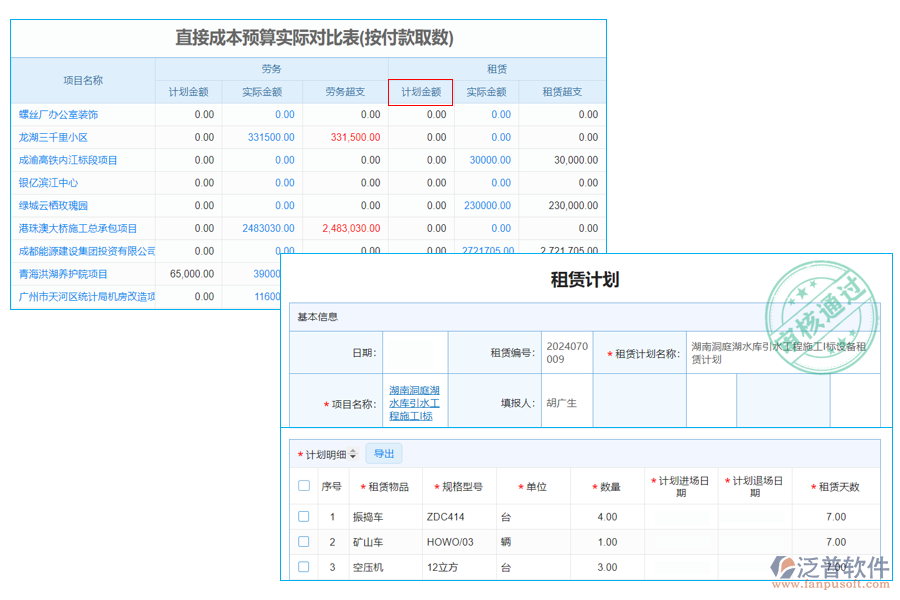Viewport: 900px width, 600px height.
Task: Select all rows with header checkbox
Action: pos(304,487)
